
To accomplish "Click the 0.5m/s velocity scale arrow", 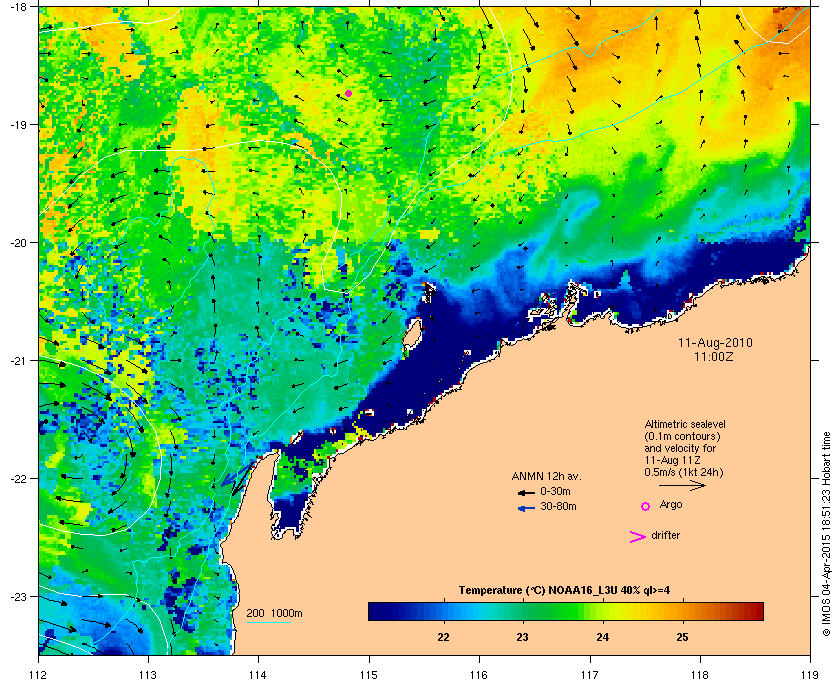I will pos(682,486).
